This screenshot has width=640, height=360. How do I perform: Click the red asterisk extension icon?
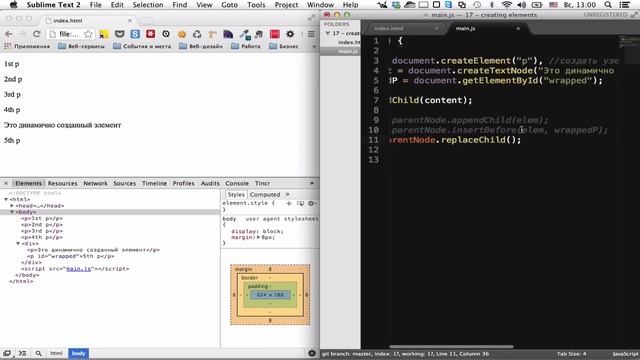click(x=150, y=34)
